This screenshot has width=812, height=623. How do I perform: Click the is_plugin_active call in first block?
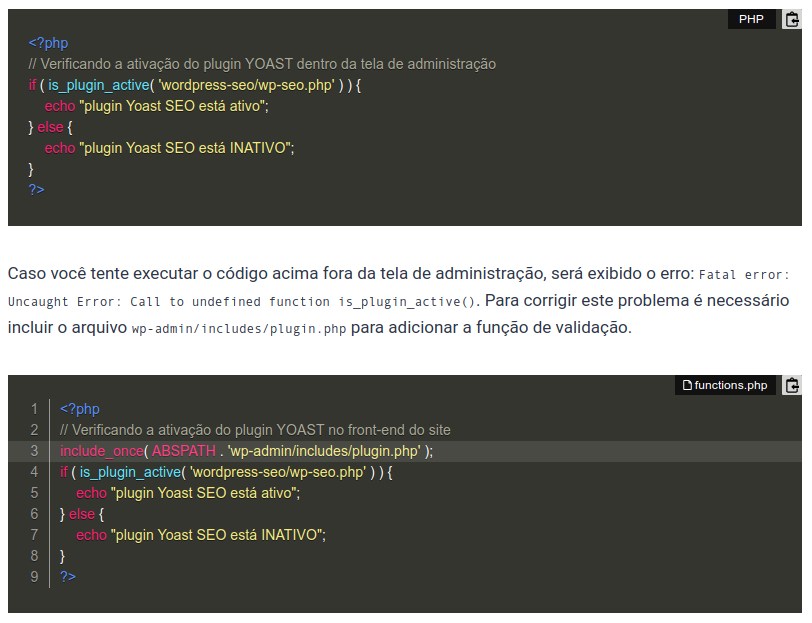98,85
